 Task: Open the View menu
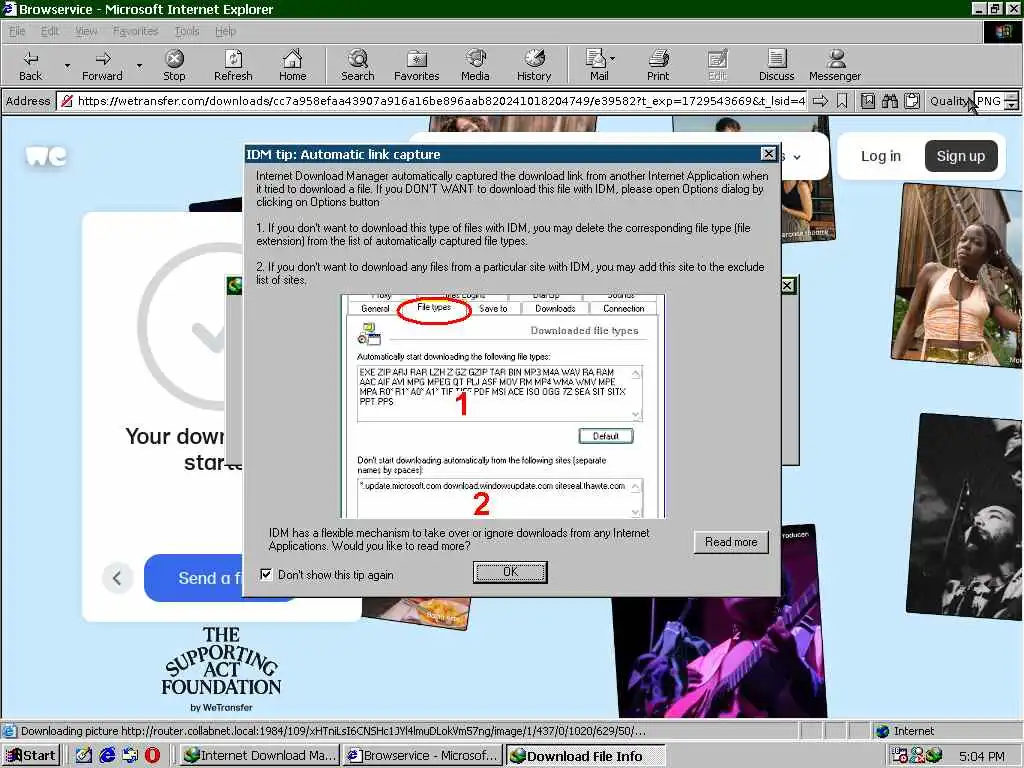[x=86, y=31]
